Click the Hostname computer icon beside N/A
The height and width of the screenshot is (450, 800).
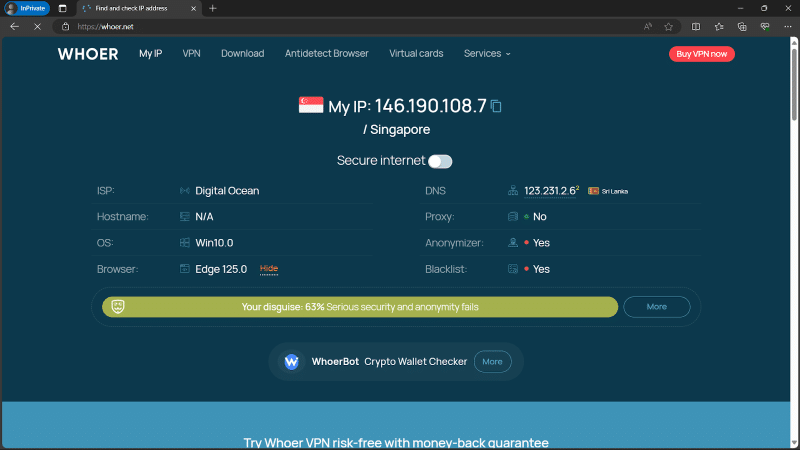pyautogui.click(x=185, y=217)
